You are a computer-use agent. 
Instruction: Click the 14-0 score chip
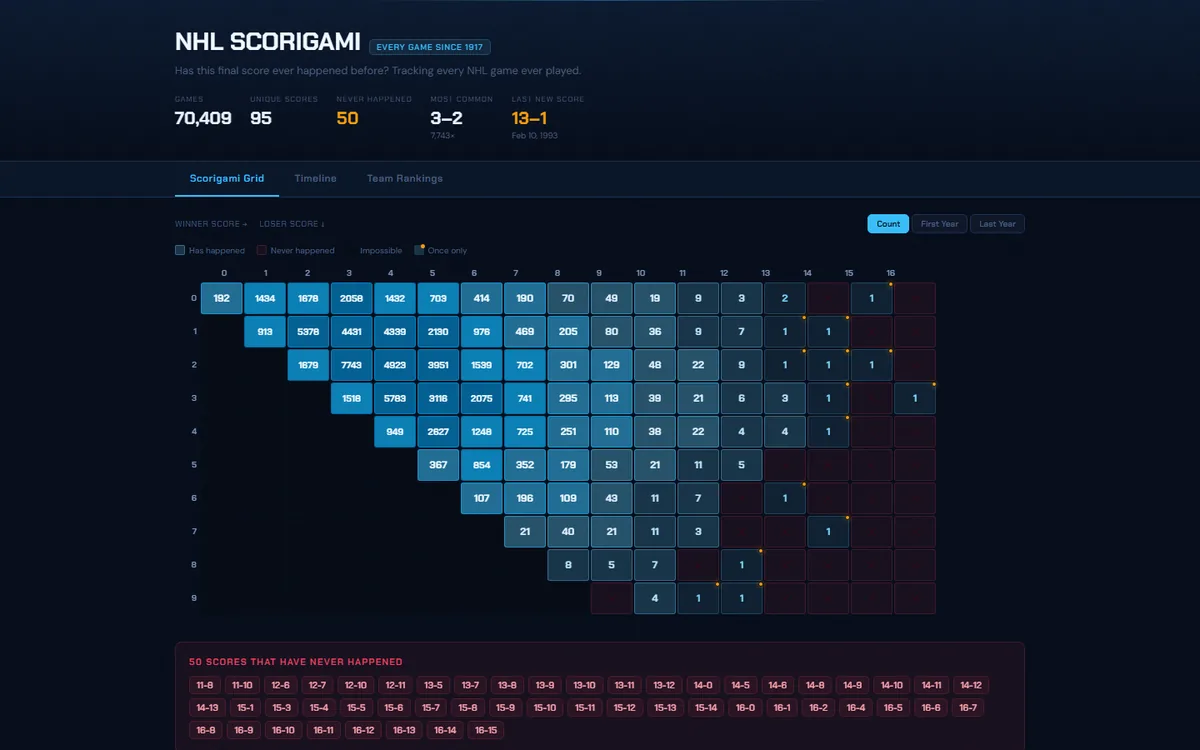click(x=703, y=685)
